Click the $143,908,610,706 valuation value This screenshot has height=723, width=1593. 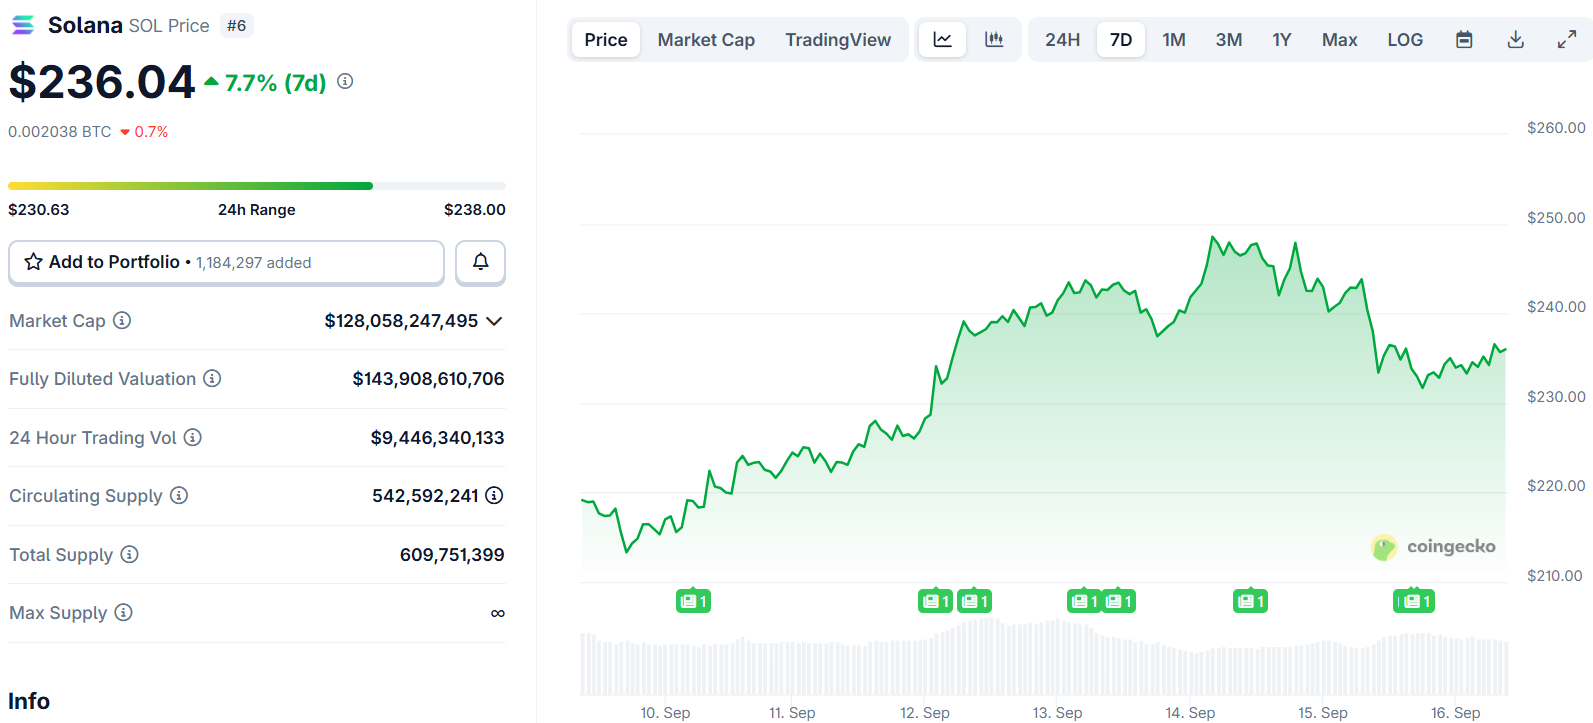pos(428,379)
